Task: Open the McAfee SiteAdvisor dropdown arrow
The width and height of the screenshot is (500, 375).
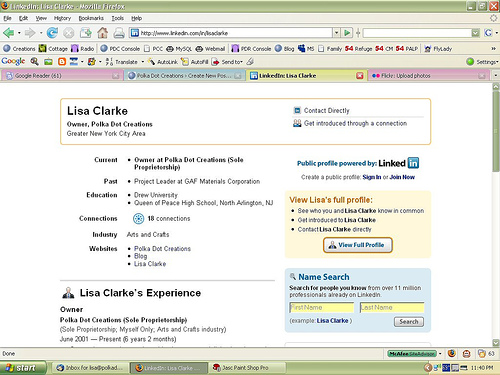Action: click(440, 354)
